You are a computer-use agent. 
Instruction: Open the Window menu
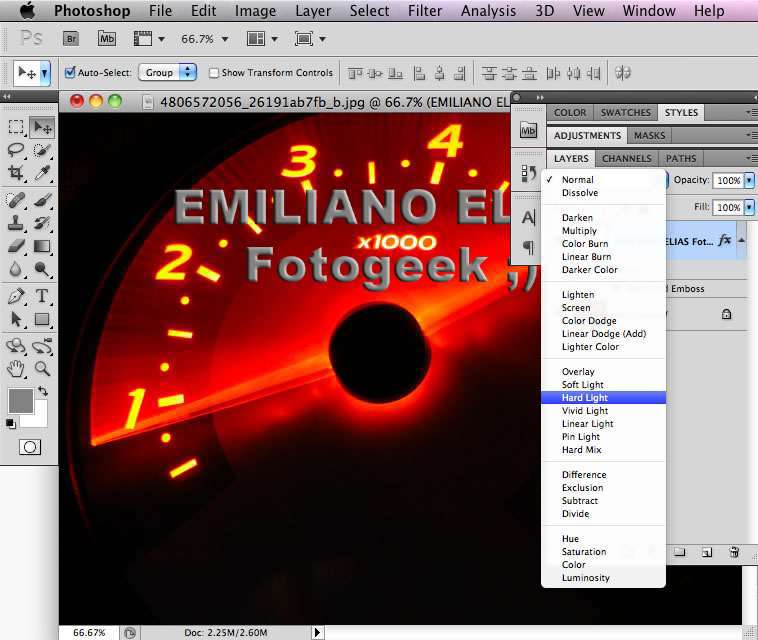(649, 11)
